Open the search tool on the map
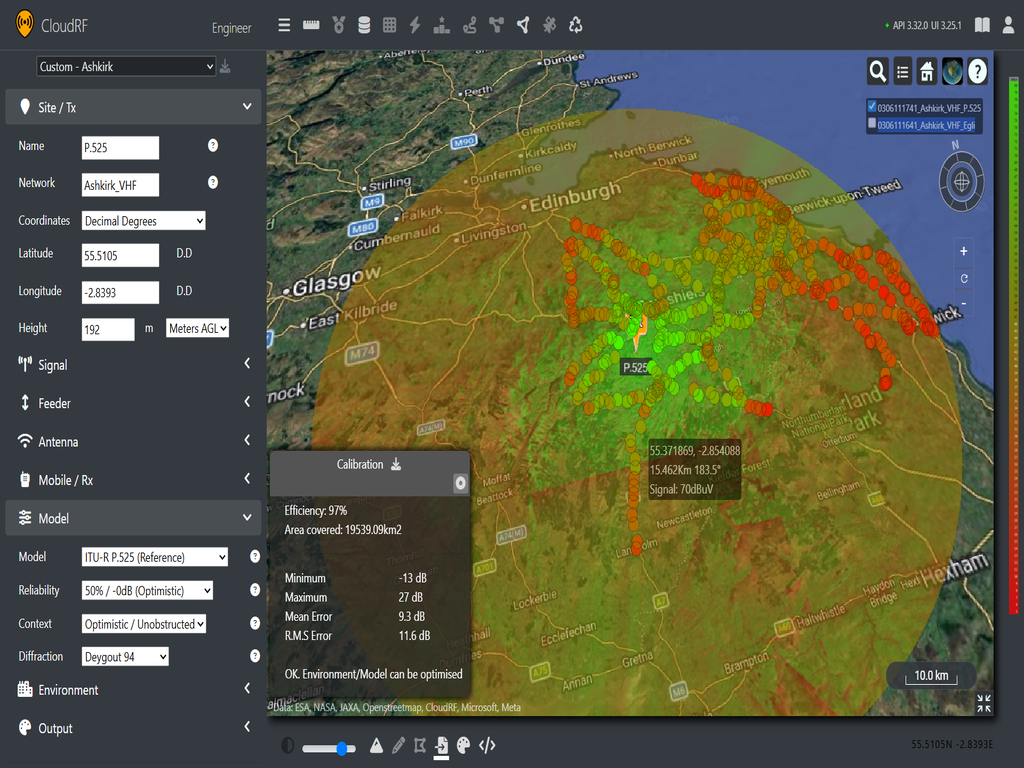The width and height of the screenshot is (1024, 768). point(878,71)
